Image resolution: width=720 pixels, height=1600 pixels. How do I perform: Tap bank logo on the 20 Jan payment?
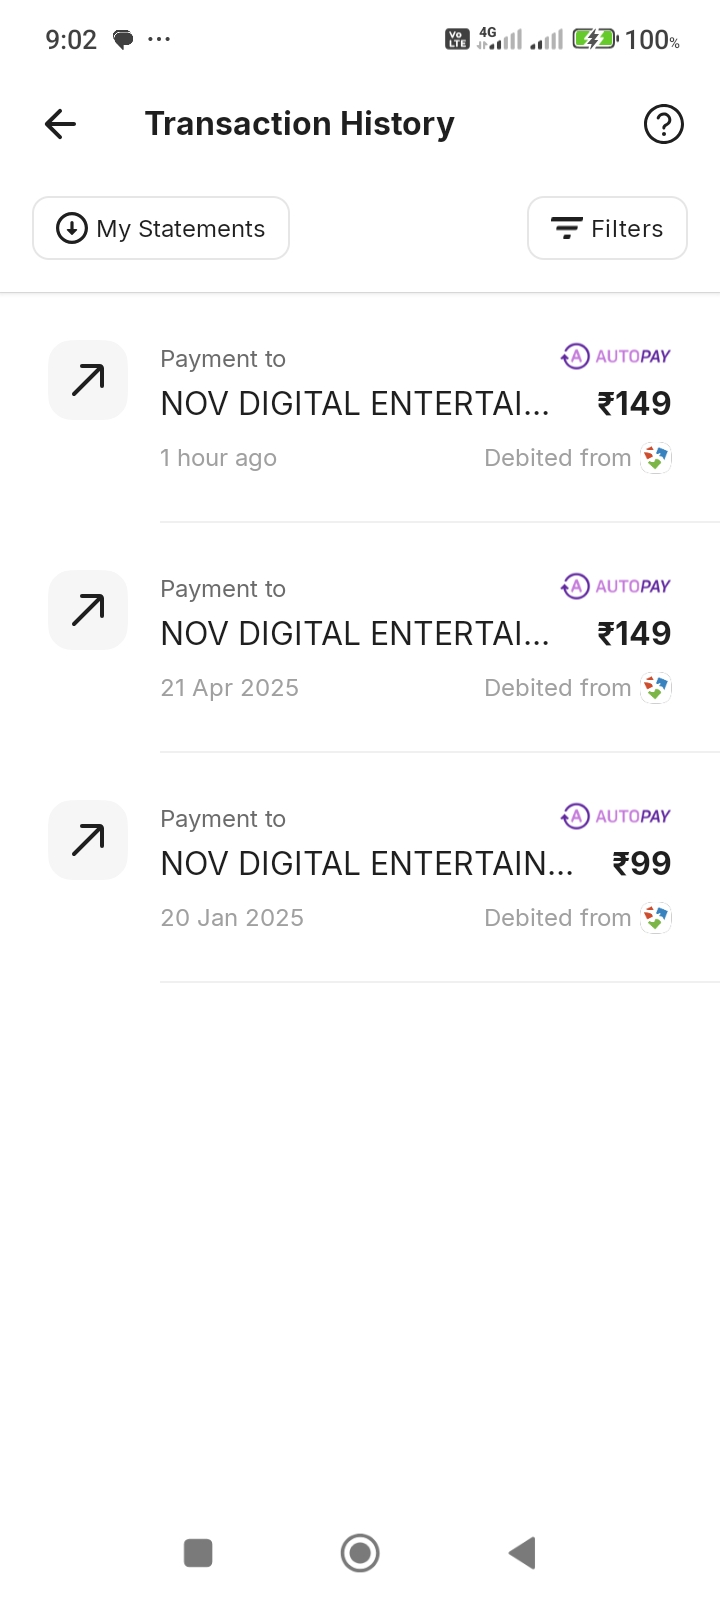pos(656,918)
